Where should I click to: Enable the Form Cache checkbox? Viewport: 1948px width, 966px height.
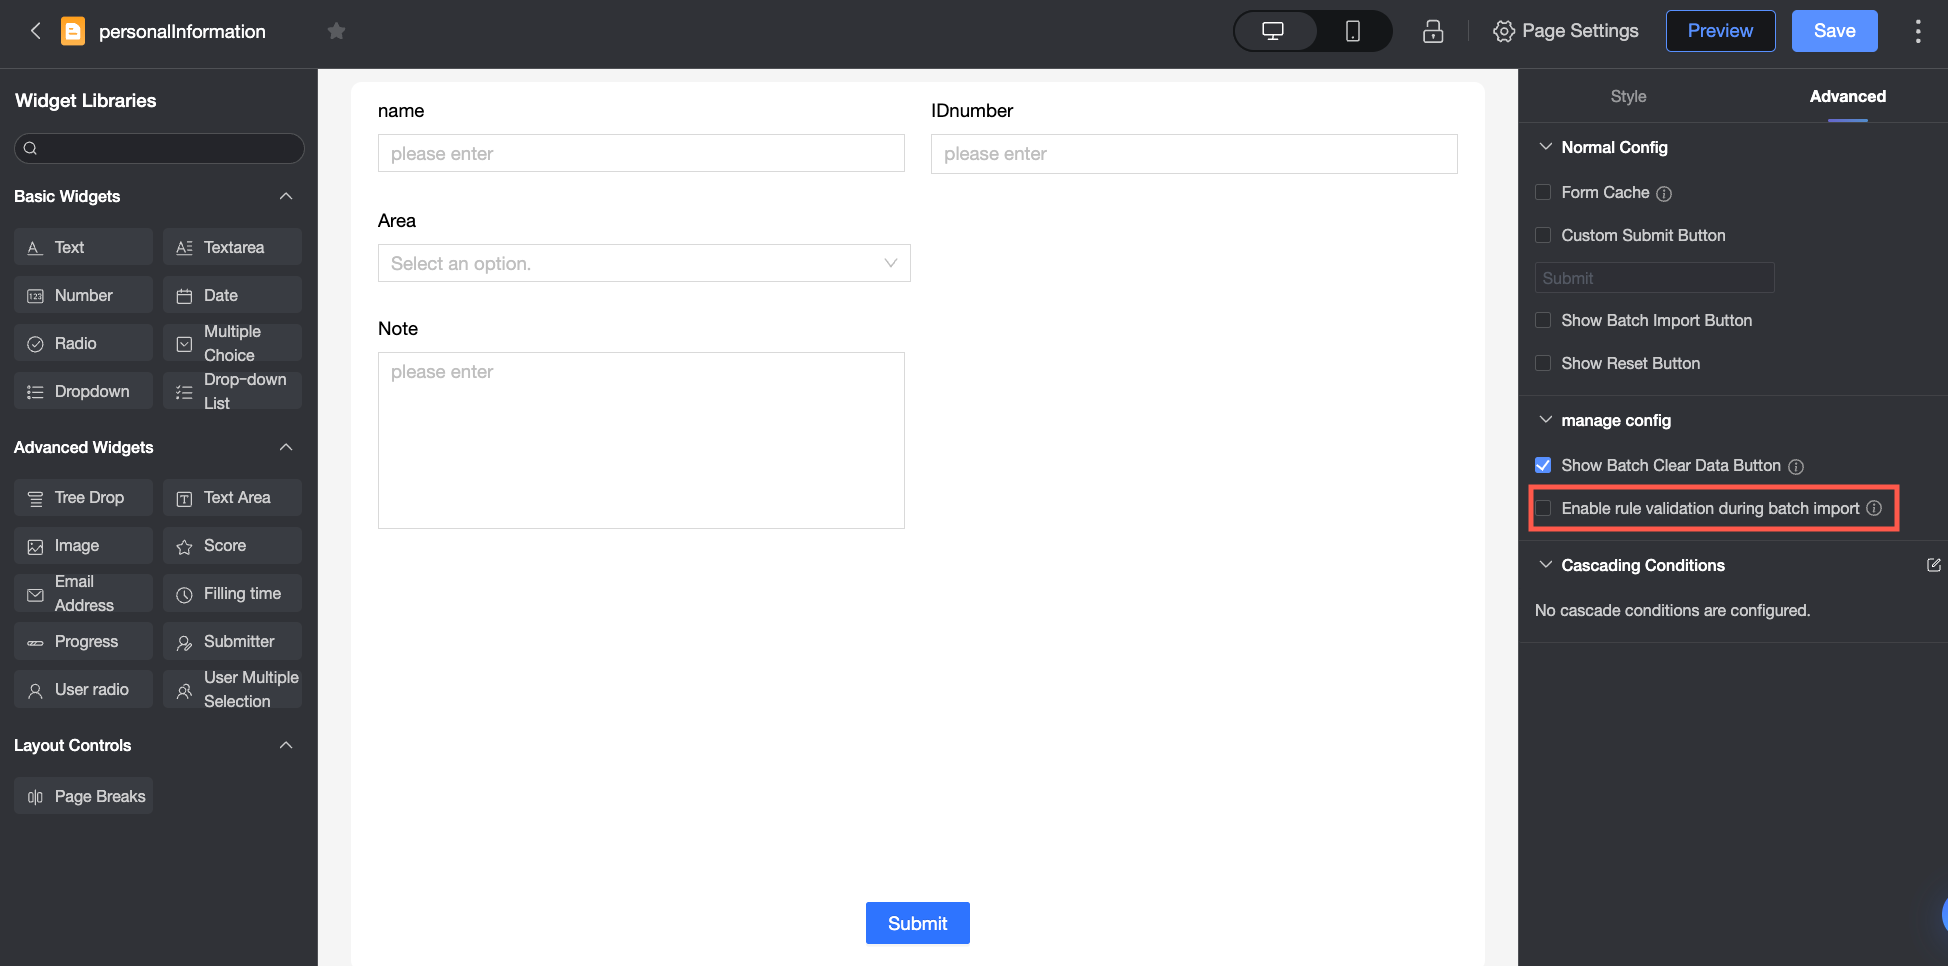tap(1543, 192)
